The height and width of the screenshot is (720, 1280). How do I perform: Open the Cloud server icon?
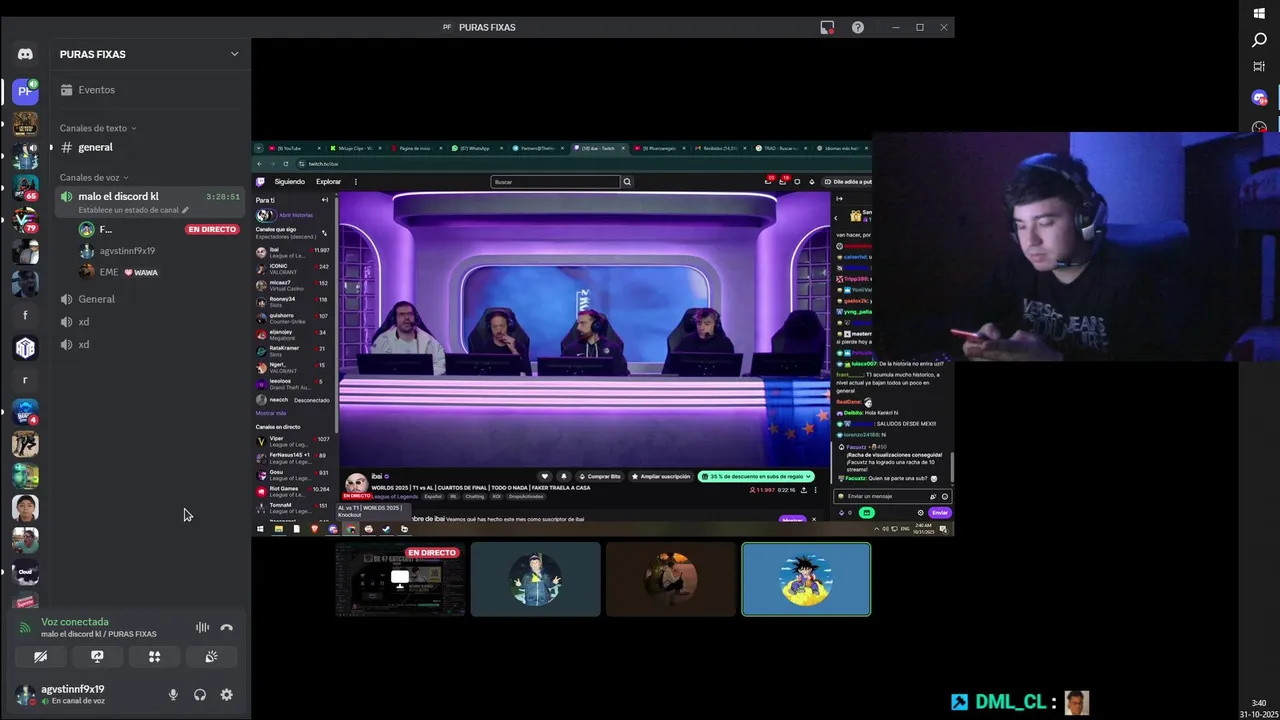(25, 572)
